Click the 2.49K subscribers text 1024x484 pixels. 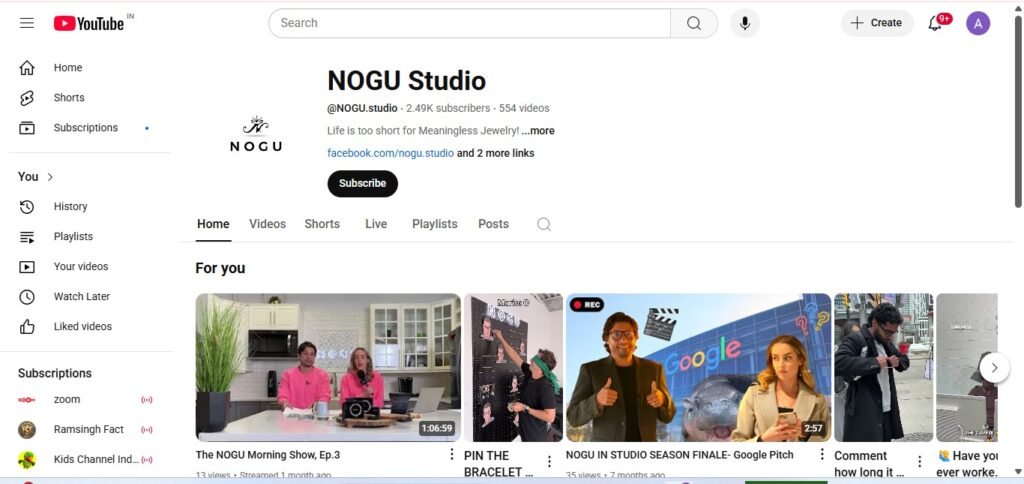click(x=448, y=108)
